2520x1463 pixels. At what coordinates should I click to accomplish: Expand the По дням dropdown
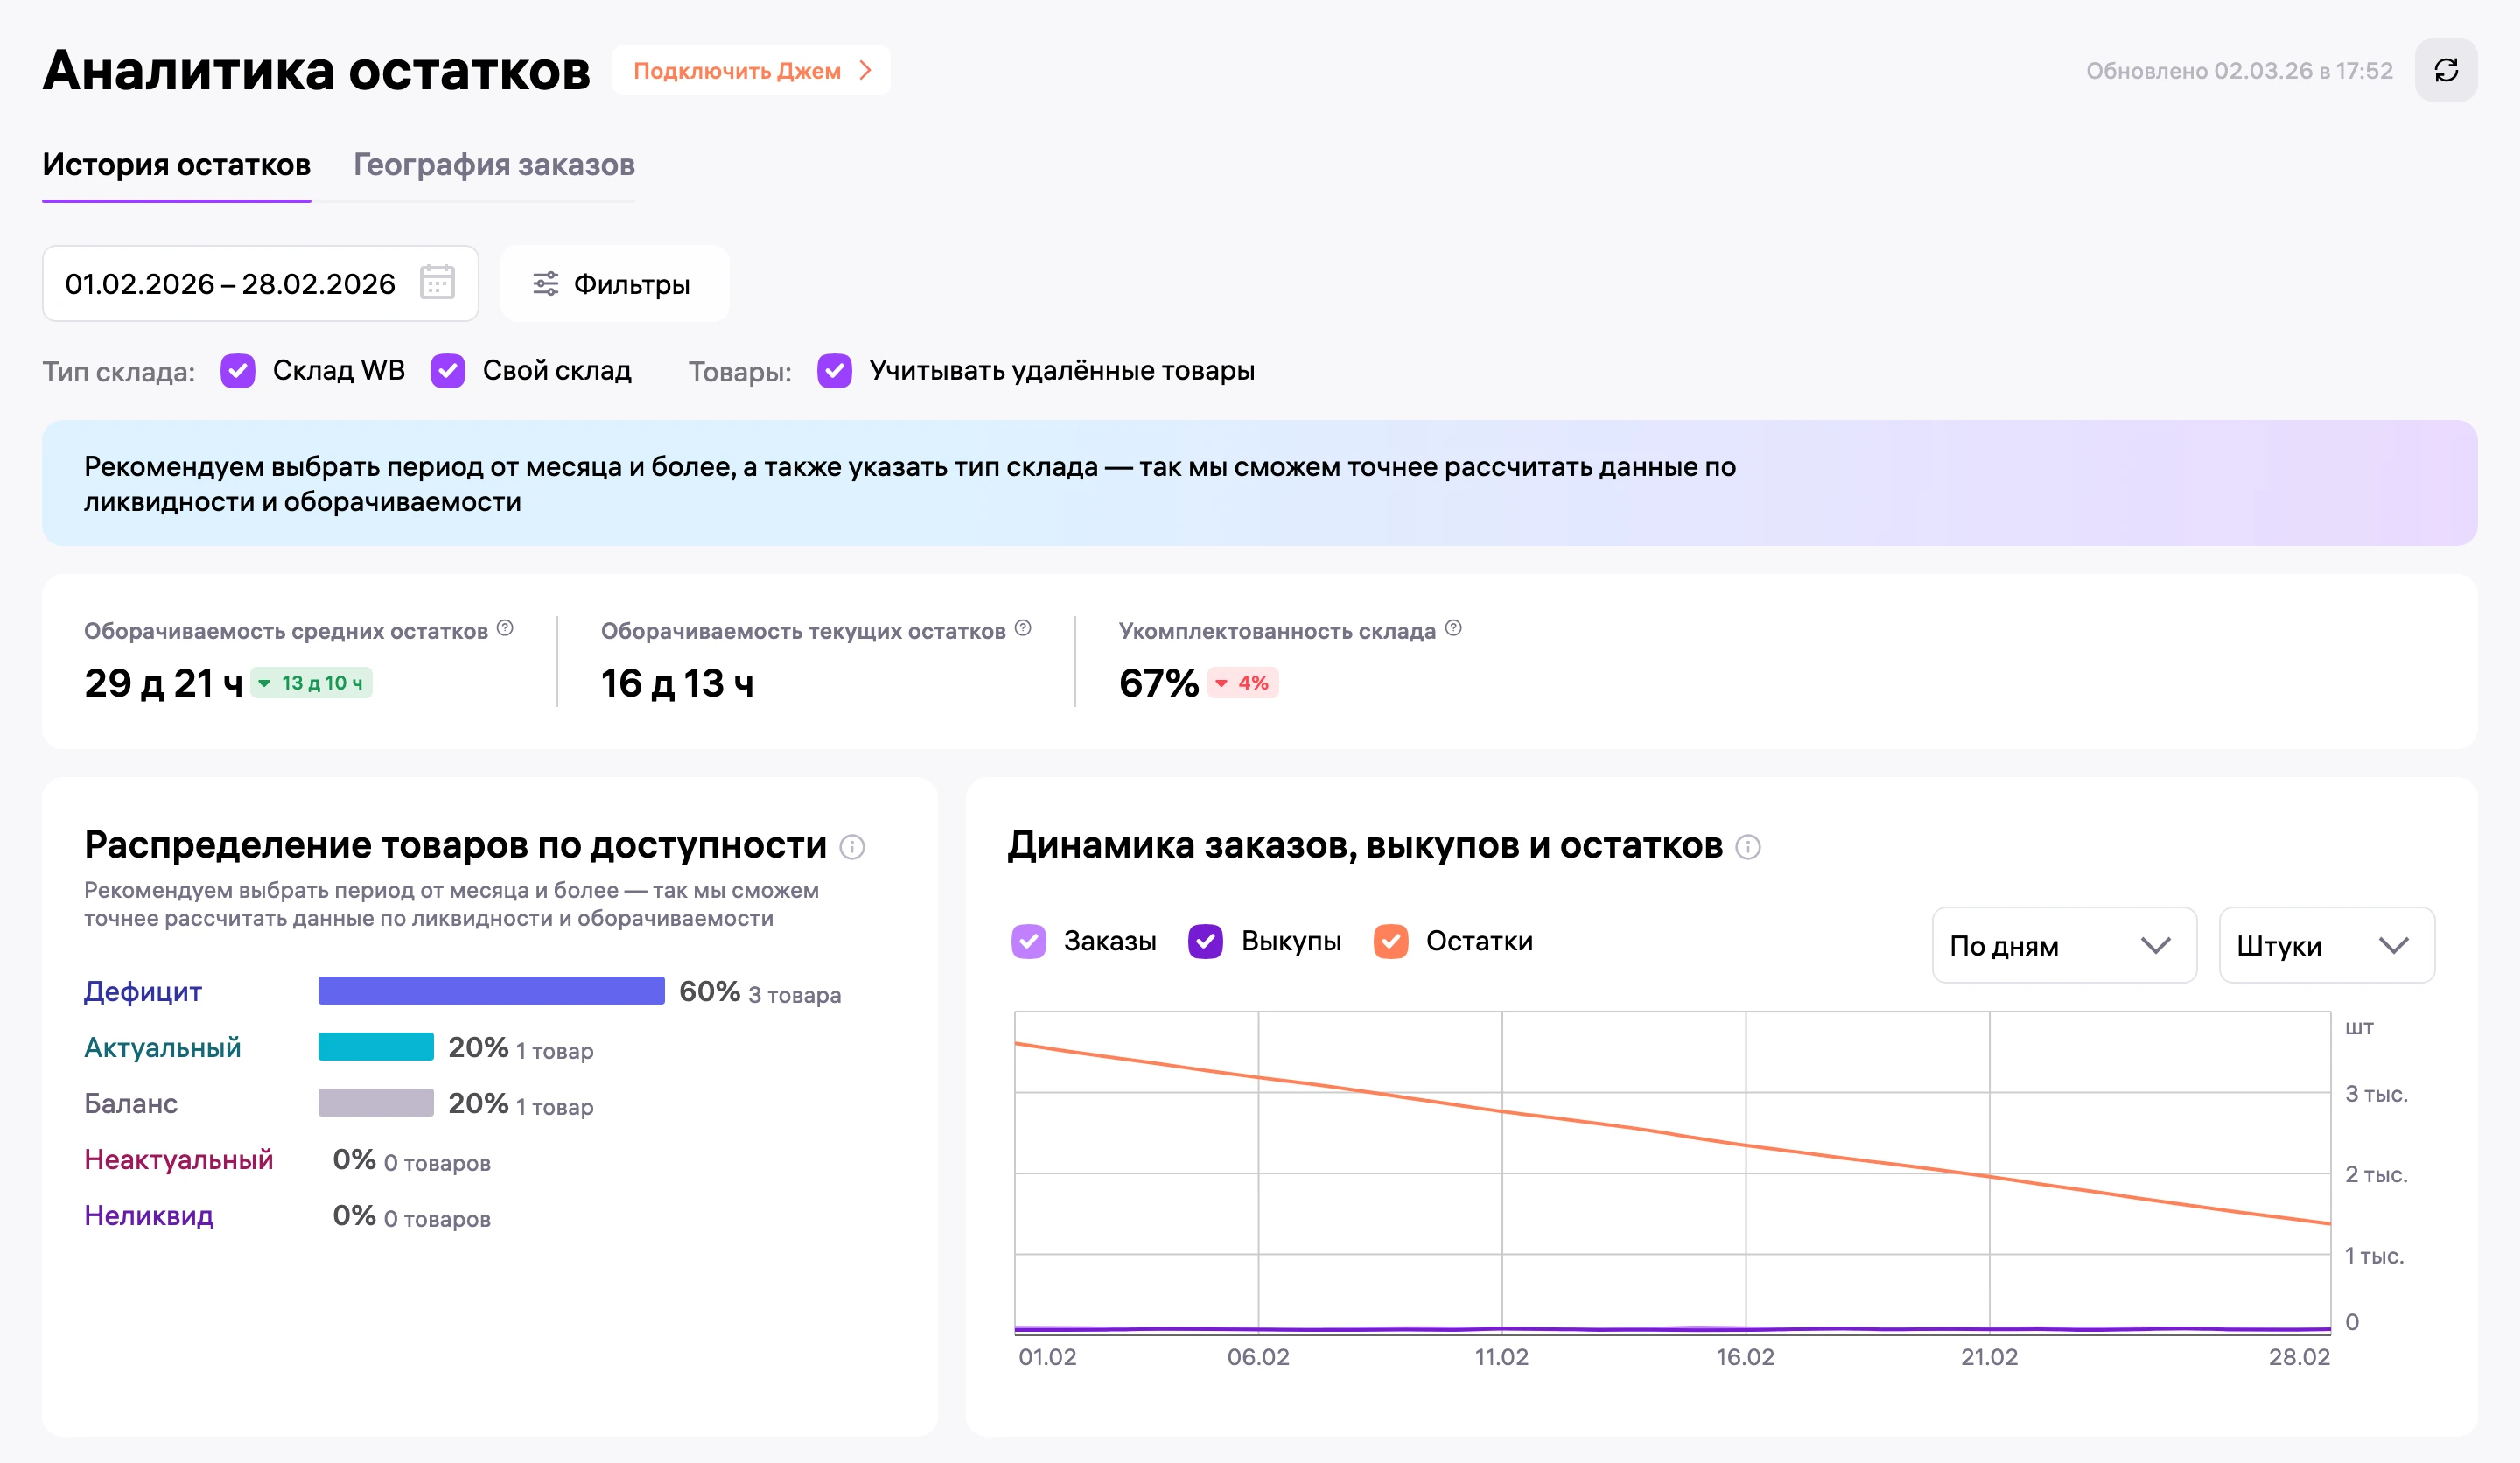[x=2064, y=945]
